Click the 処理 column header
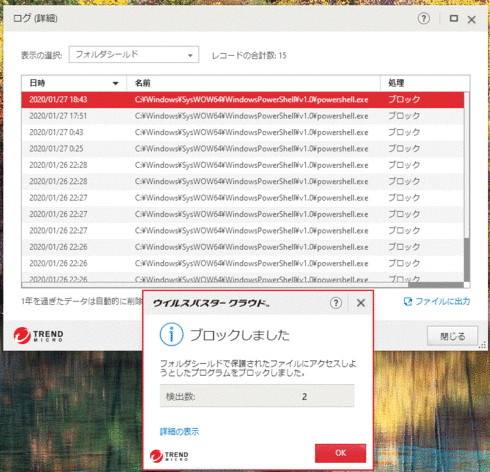 point(425,83)
